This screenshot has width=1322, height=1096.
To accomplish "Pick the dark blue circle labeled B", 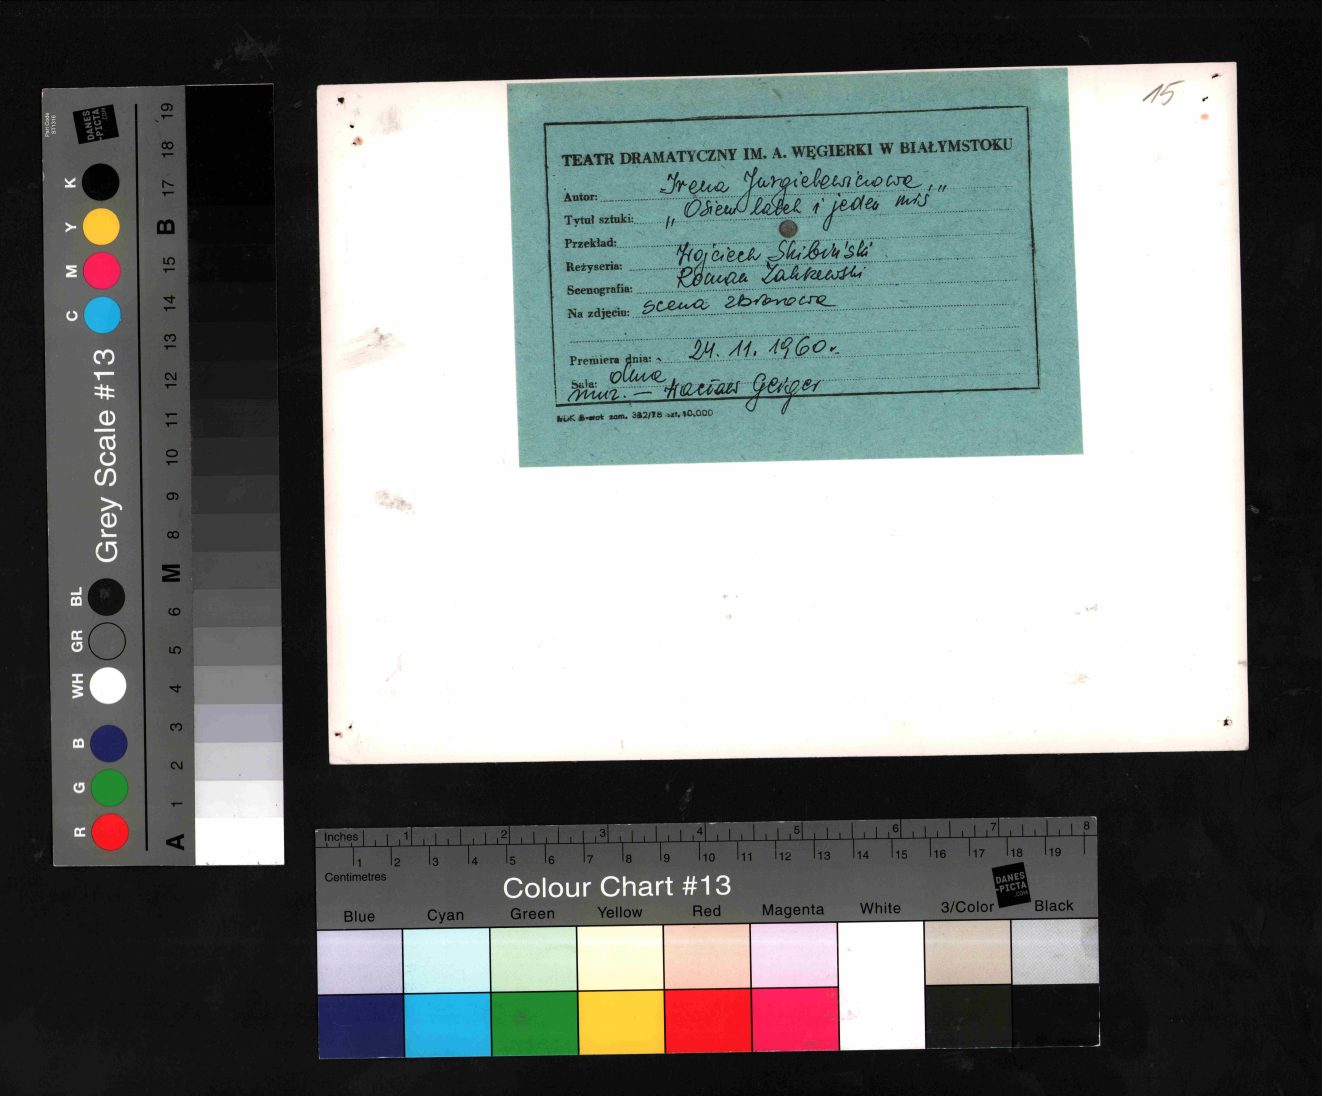I will click(x=108, y=744).
